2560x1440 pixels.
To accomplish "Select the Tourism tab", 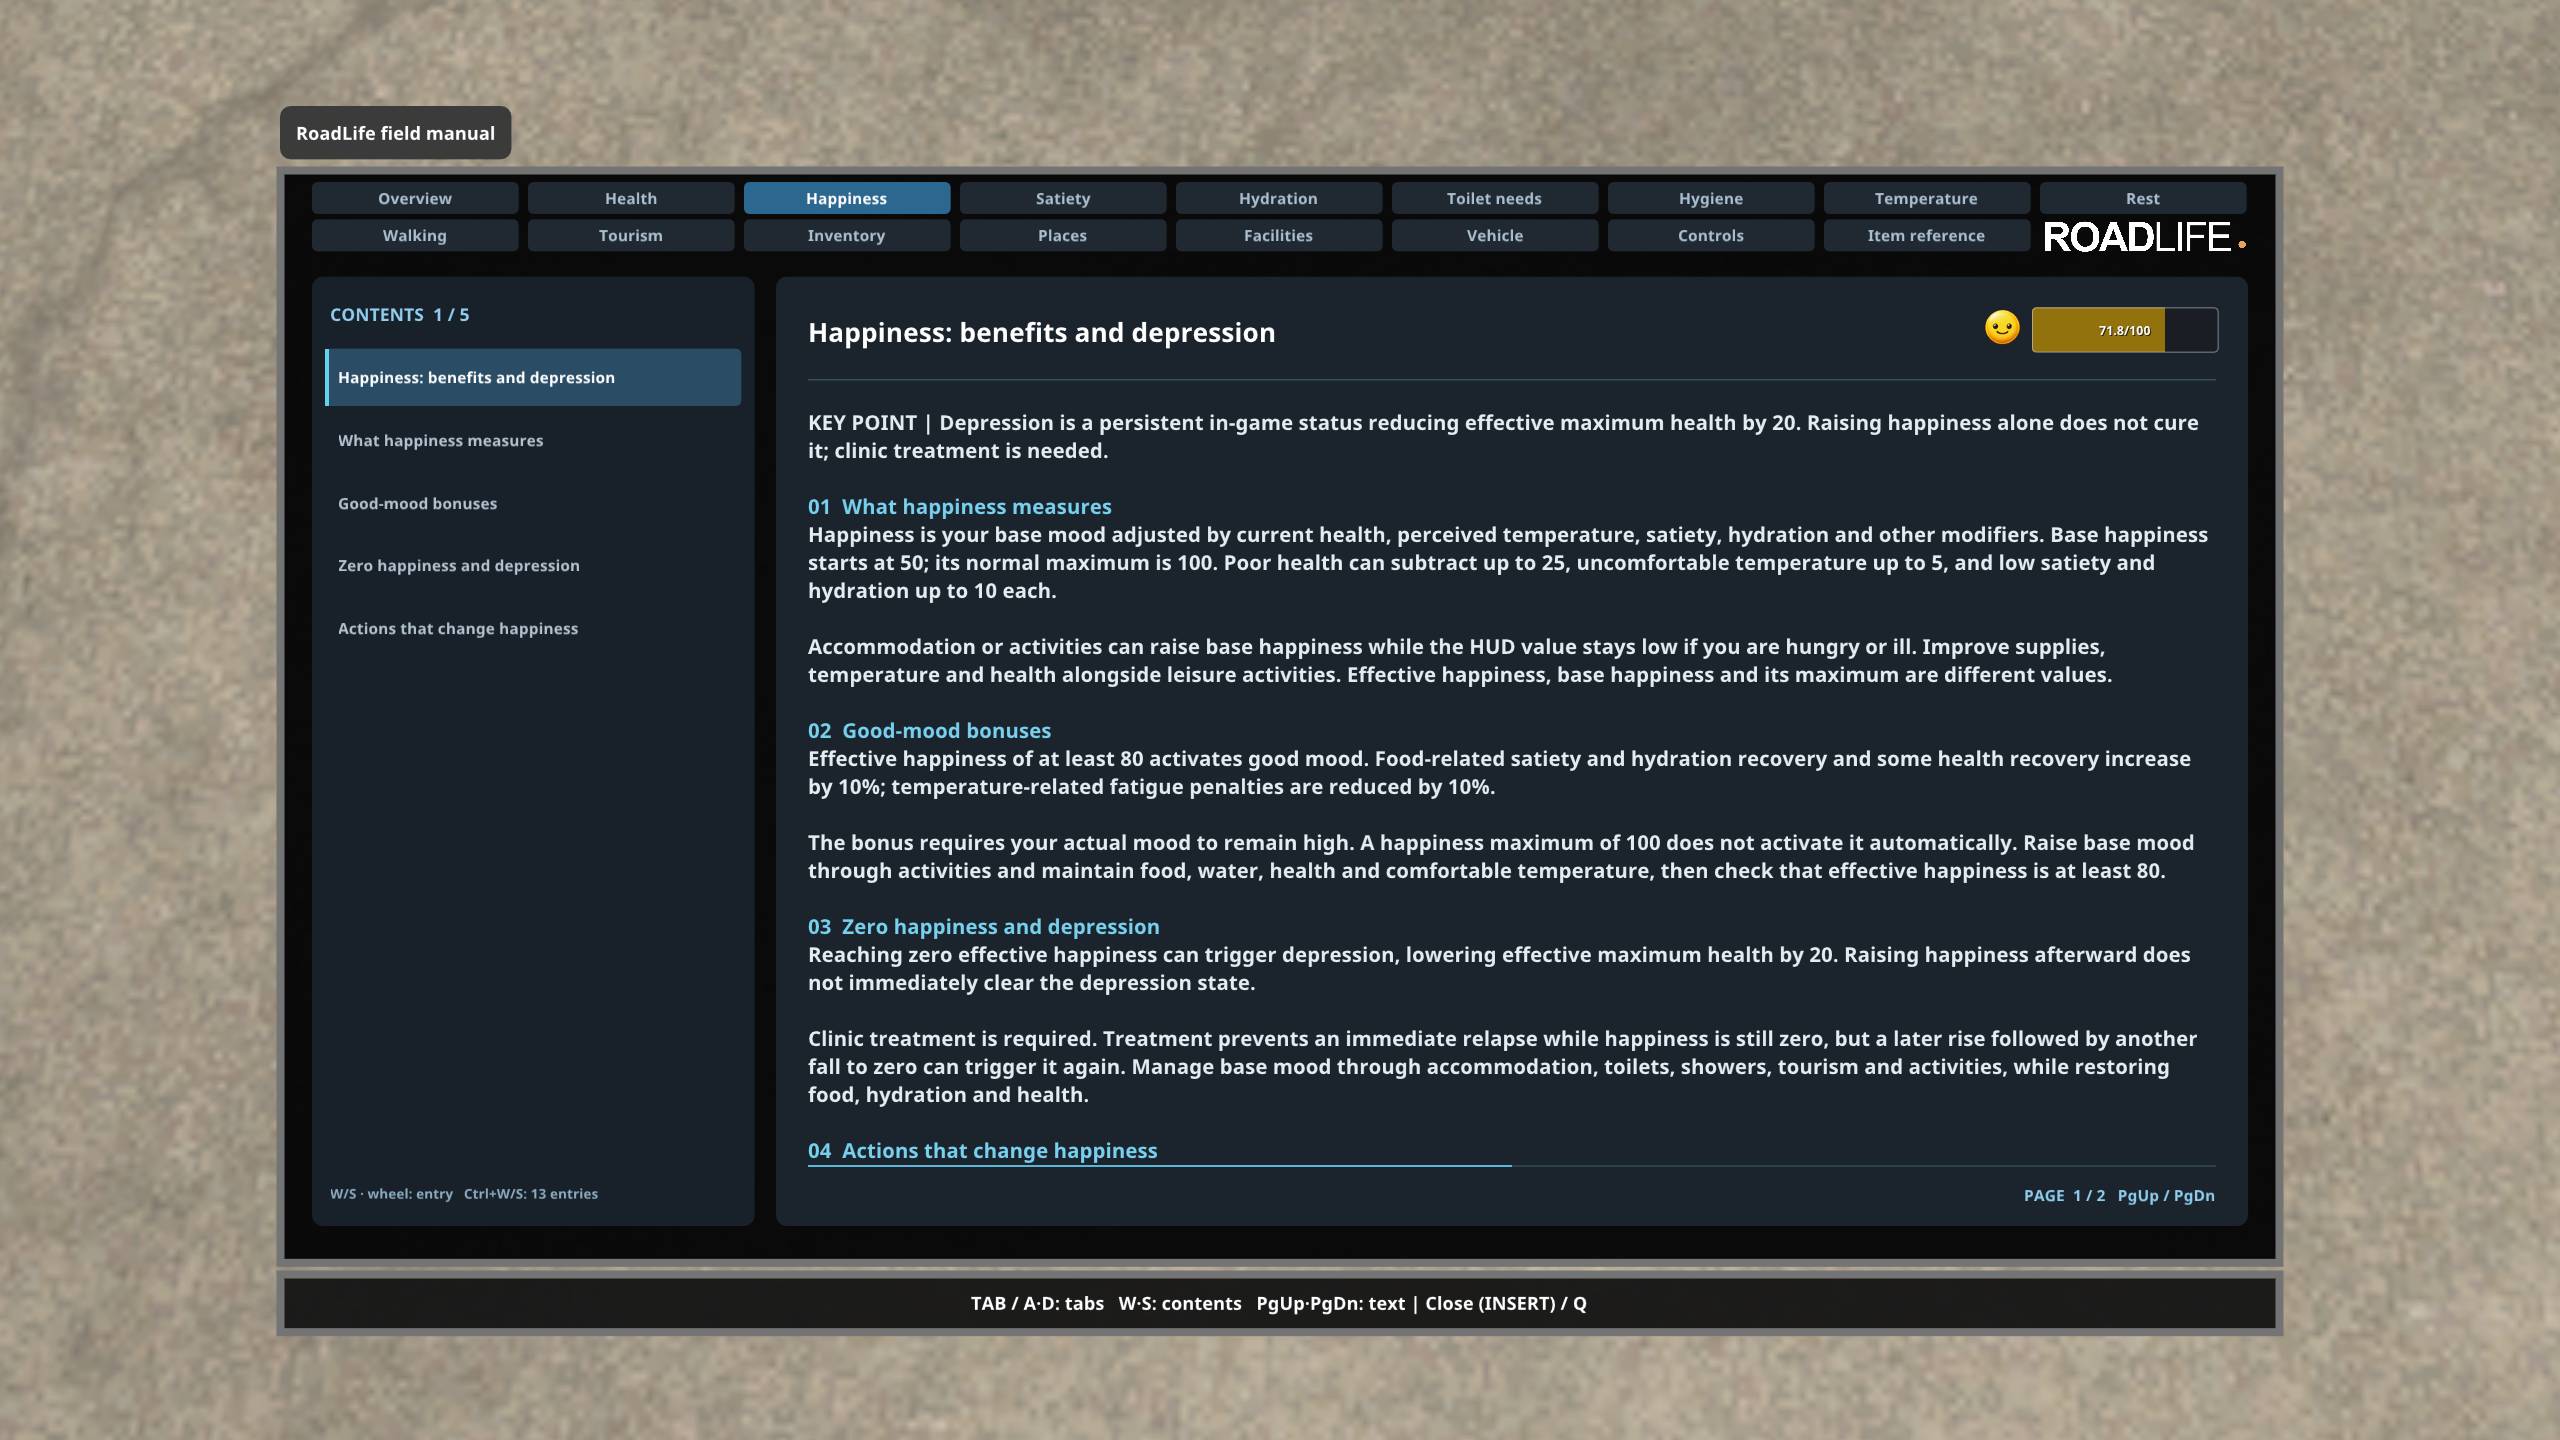I will point(631,235).
